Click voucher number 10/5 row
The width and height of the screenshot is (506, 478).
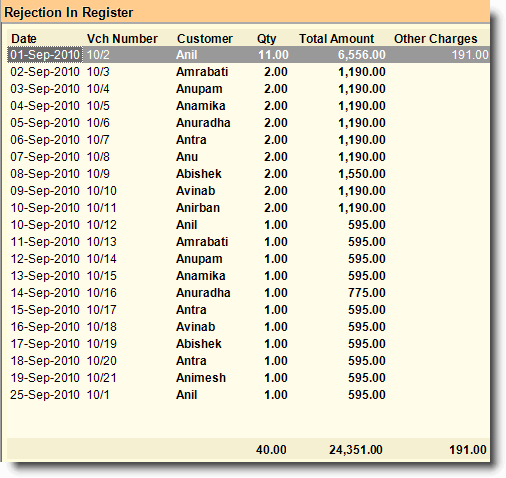[248, 106]
